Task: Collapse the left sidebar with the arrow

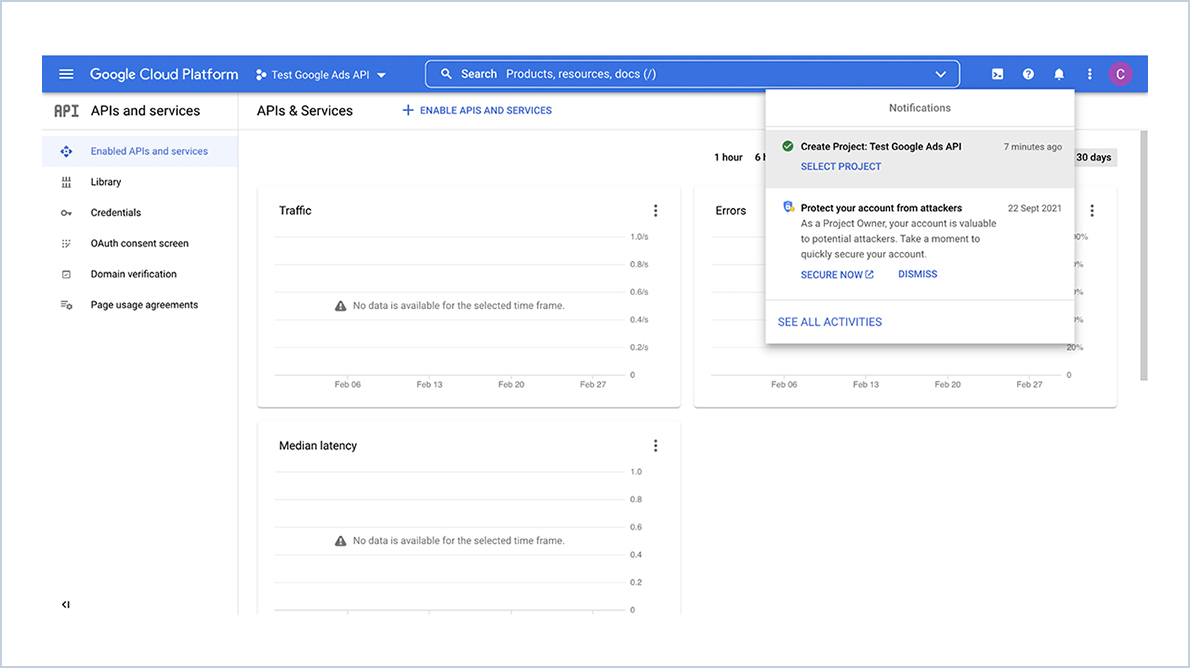Action: (65, 604)
